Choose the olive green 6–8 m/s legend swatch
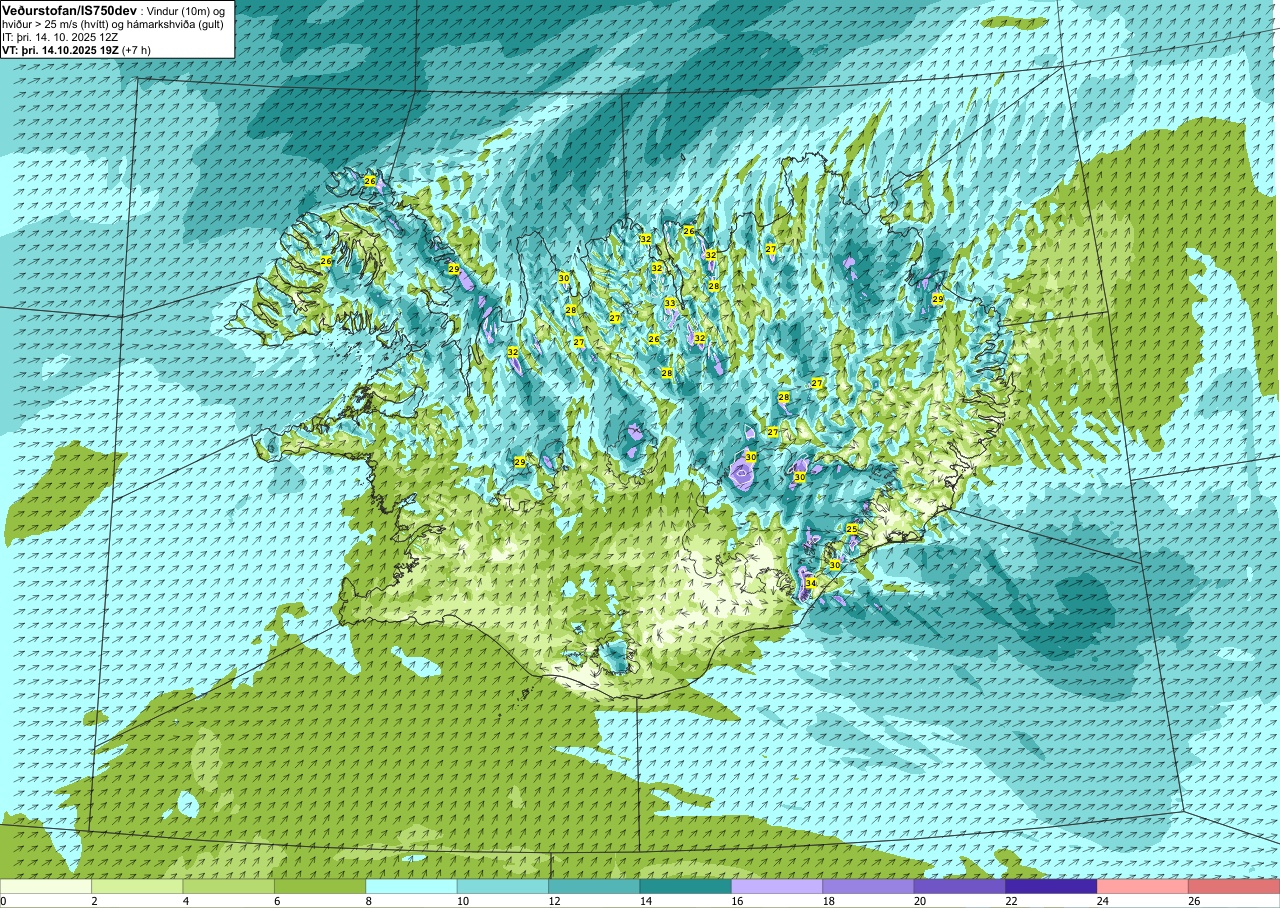1280x908 pixels. [x=320, y=886]
